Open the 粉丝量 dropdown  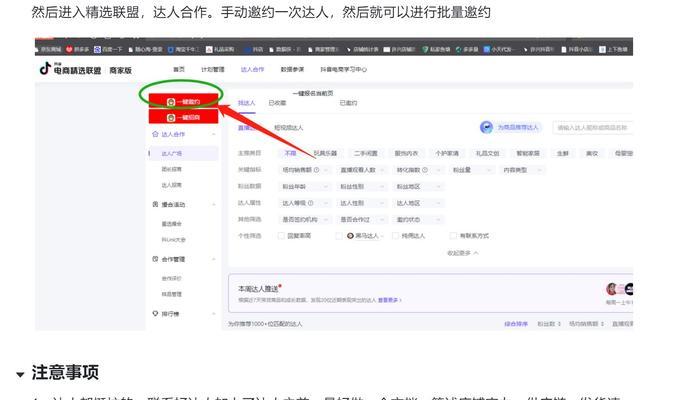point(471,170)
